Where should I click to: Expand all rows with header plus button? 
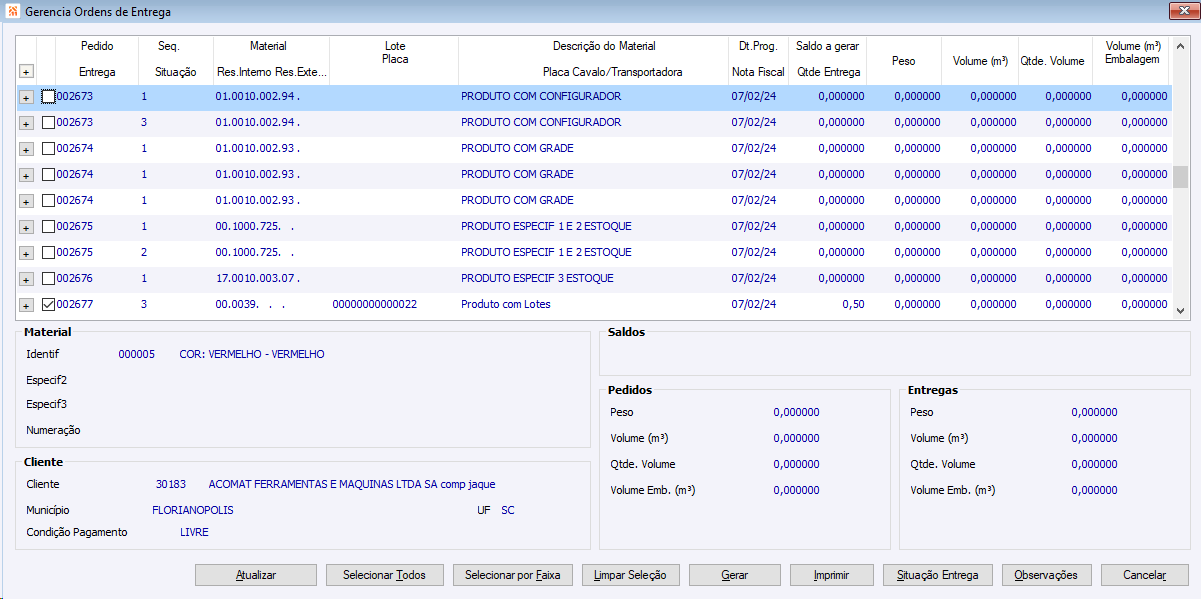26,72
